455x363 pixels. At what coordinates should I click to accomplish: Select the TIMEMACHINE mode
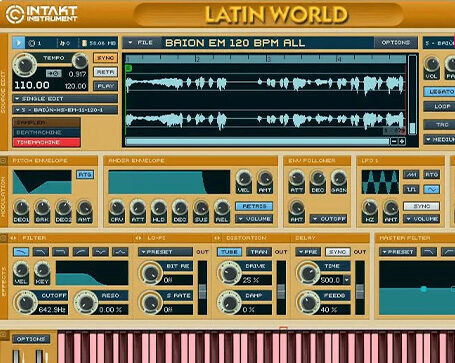coord(46,142)
